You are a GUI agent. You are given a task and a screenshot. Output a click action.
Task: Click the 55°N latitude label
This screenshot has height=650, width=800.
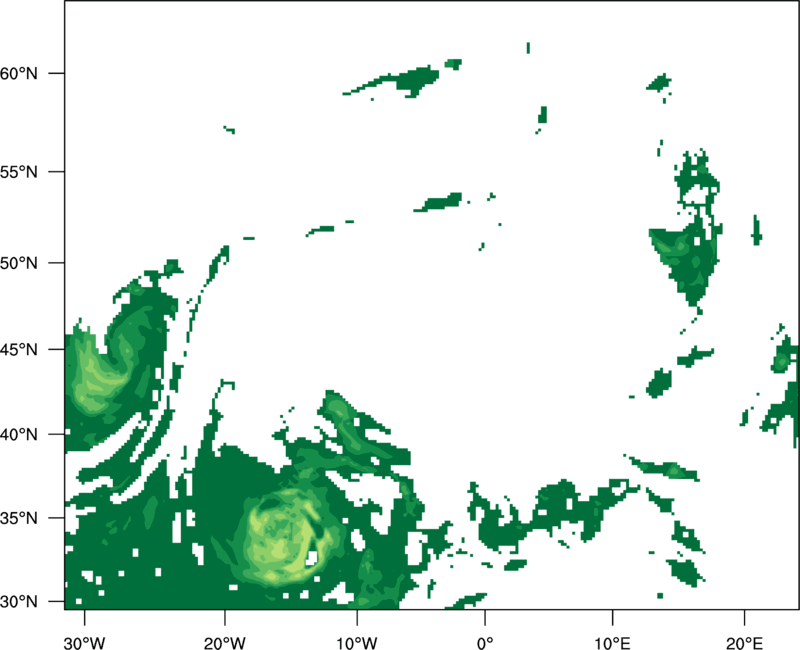(x=19, y=172)
